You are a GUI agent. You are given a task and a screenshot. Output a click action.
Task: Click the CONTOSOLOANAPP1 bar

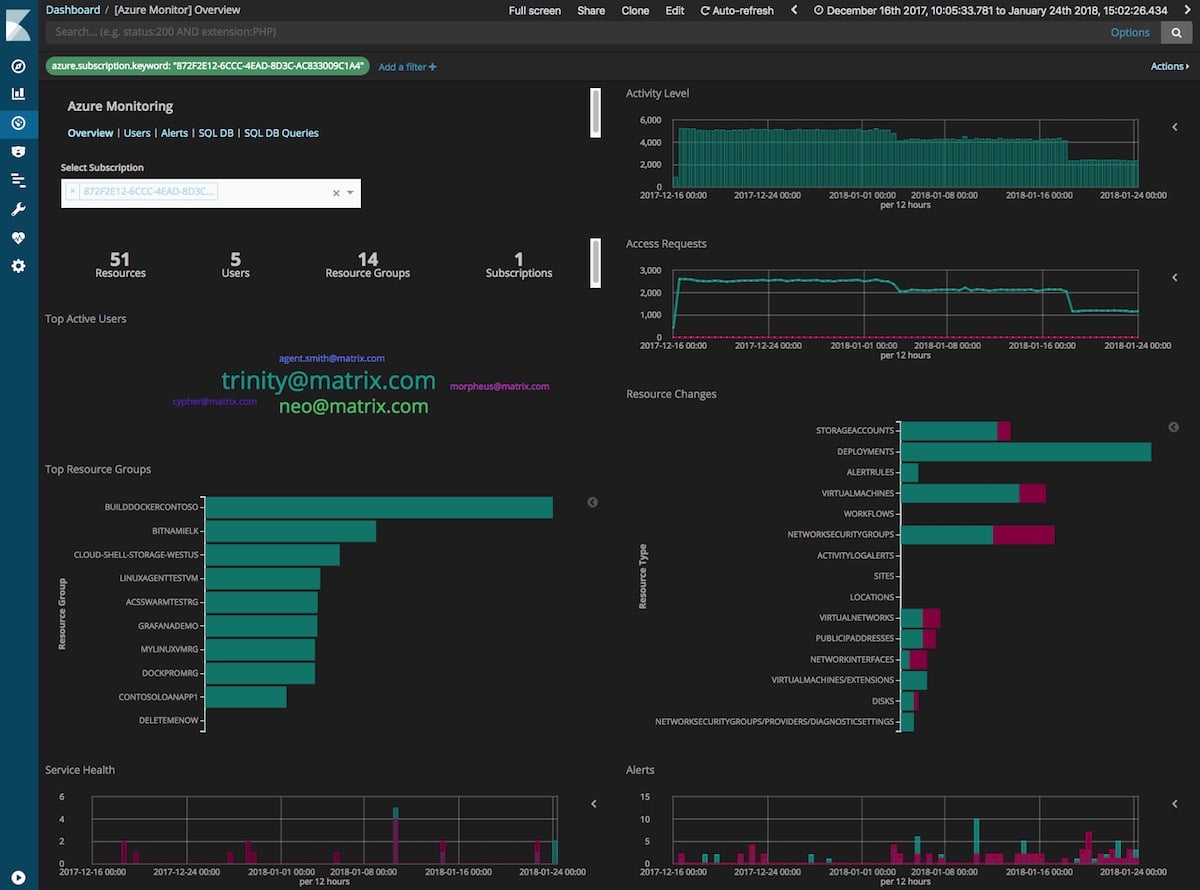click(246, 696)
